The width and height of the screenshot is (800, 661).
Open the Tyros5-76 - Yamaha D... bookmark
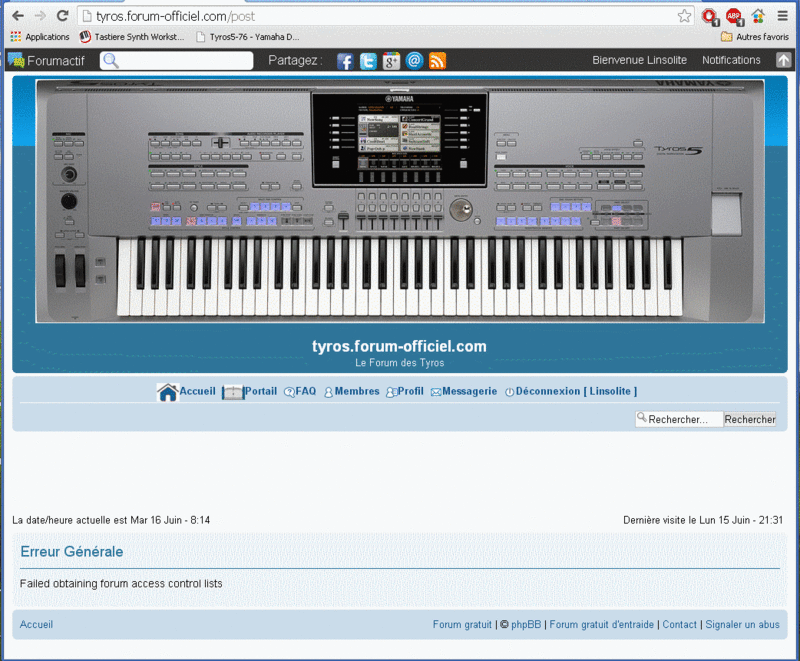pos(248,37)
